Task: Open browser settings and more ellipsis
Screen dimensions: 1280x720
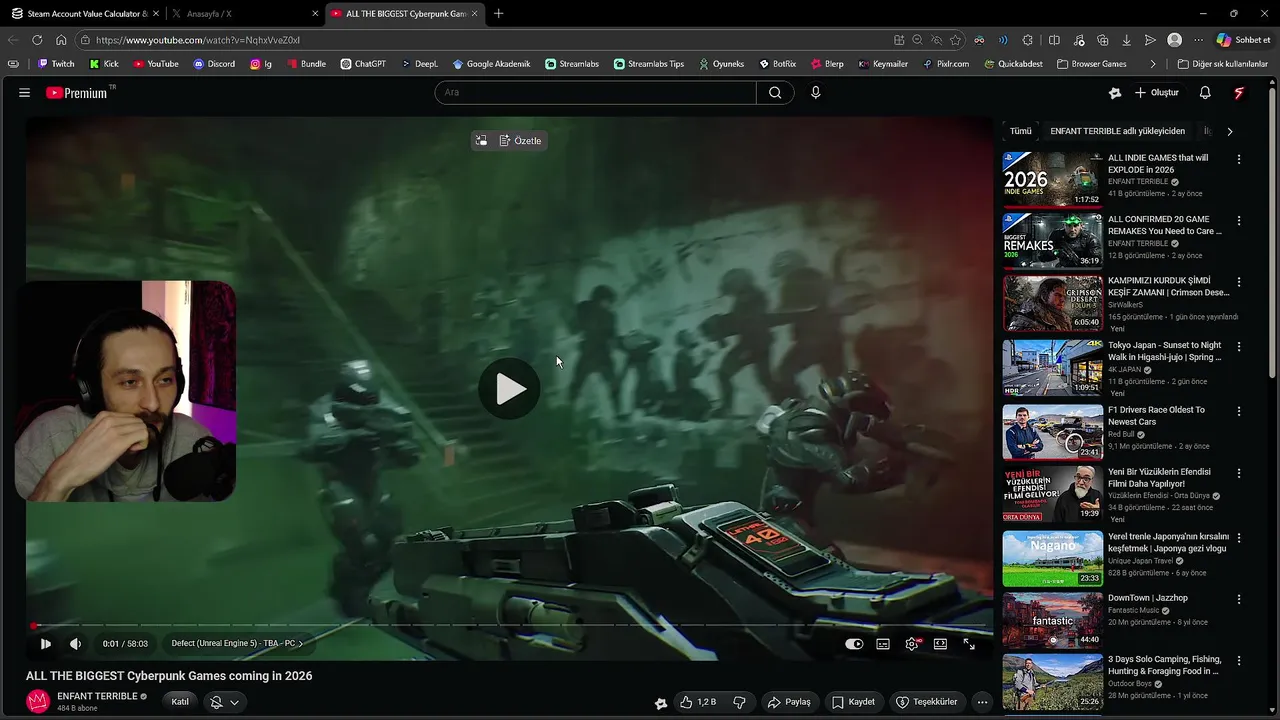Action: pos(1198,40)
